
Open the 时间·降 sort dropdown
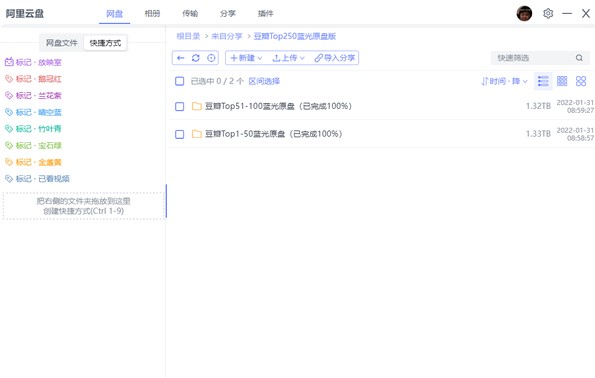point(504,81)
